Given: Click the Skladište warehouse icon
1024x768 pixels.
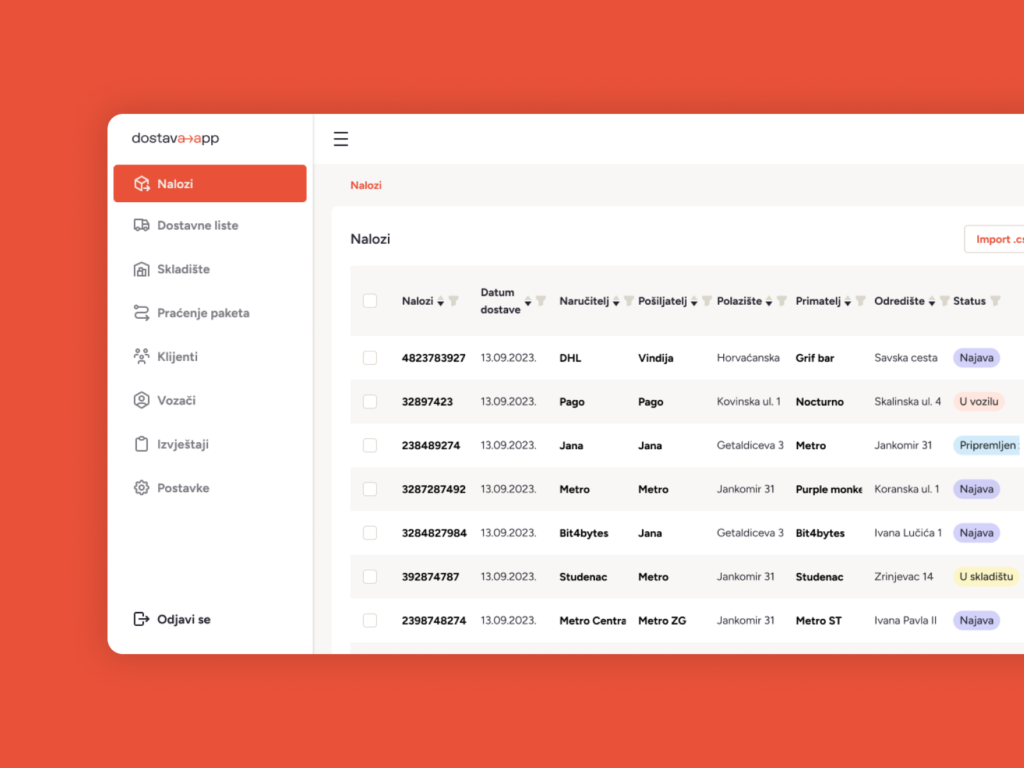Looking at the screenshot, I should coord(142,269).
